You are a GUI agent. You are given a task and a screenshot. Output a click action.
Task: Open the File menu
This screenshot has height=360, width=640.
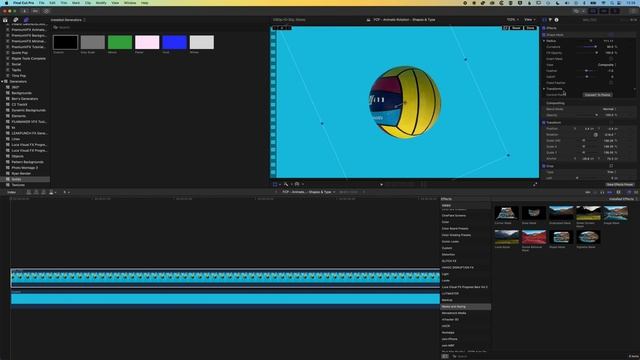[42, 3]
